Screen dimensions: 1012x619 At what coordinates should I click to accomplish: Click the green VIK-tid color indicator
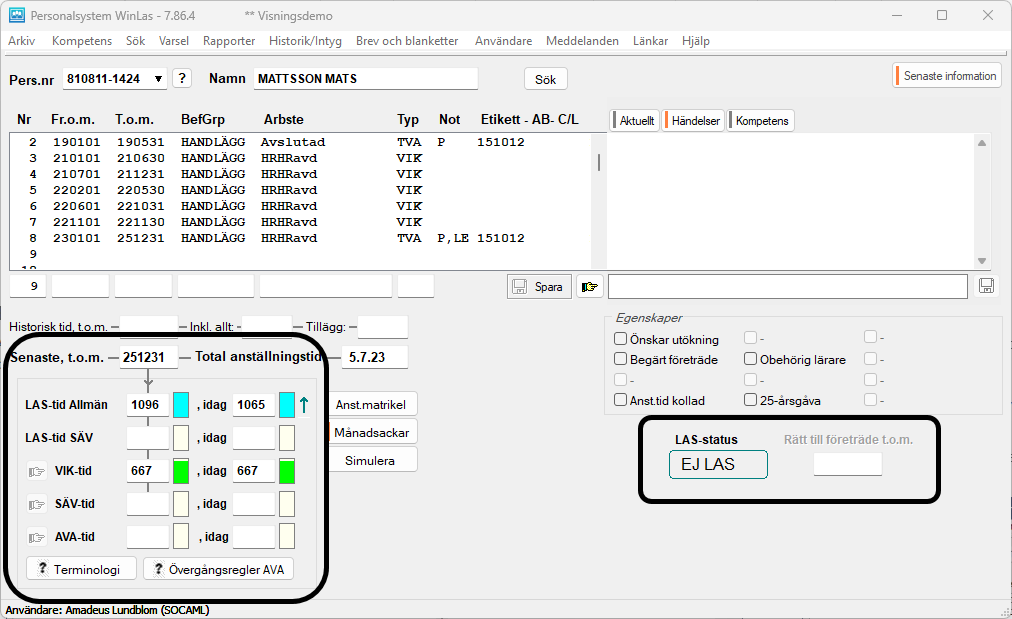click(x=181, y=471)
